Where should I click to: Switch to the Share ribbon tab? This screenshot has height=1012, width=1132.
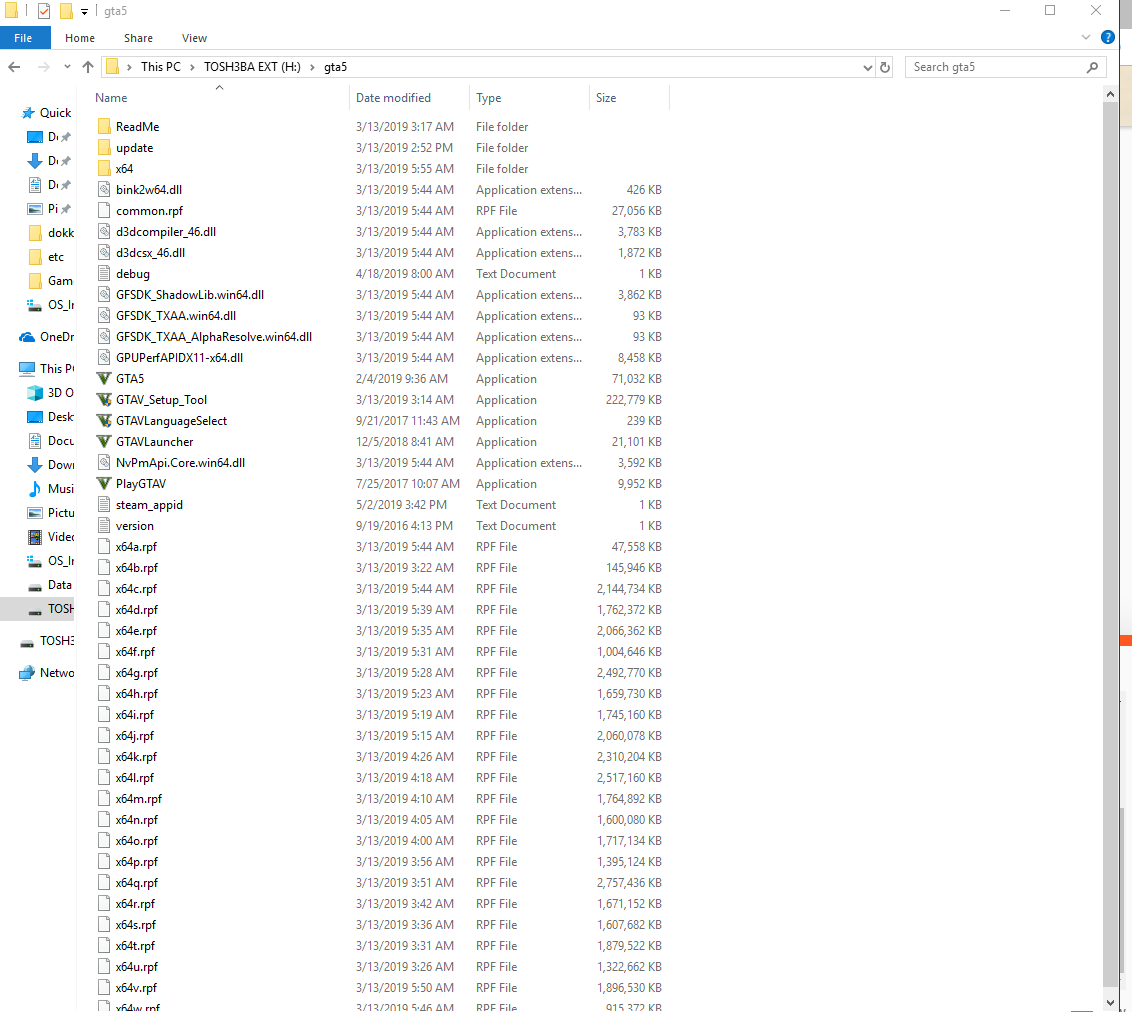(138, 38)
